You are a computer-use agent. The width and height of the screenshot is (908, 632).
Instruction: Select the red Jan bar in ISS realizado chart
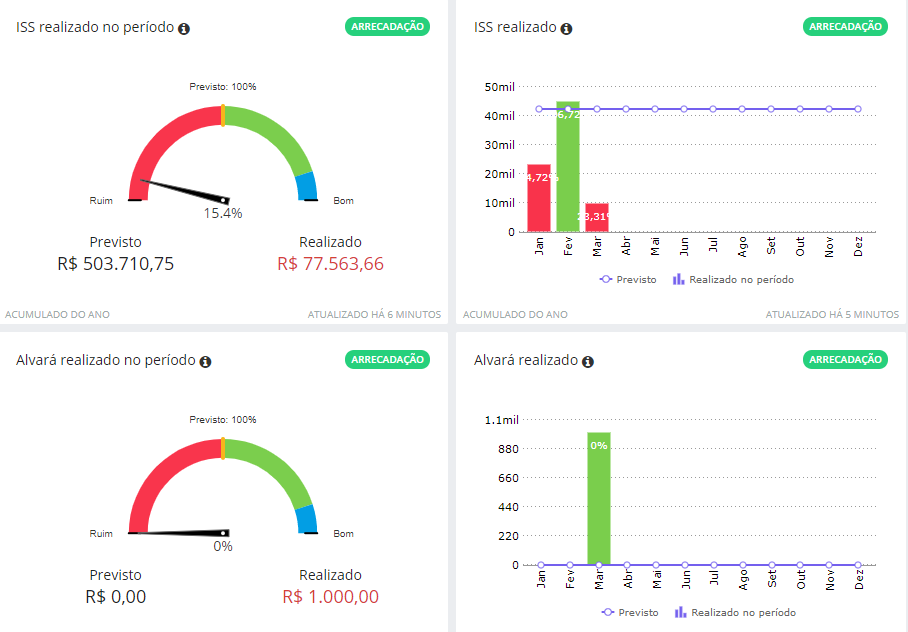539,200
